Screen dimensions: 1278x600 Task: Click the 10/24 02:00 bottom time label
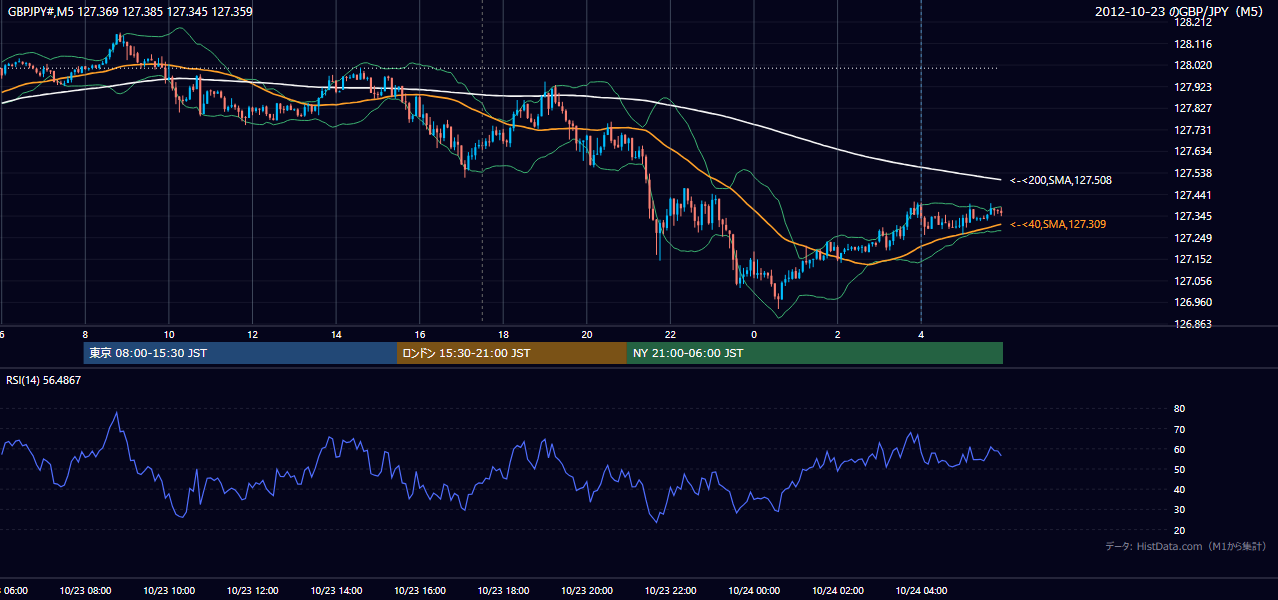[837, 591]
